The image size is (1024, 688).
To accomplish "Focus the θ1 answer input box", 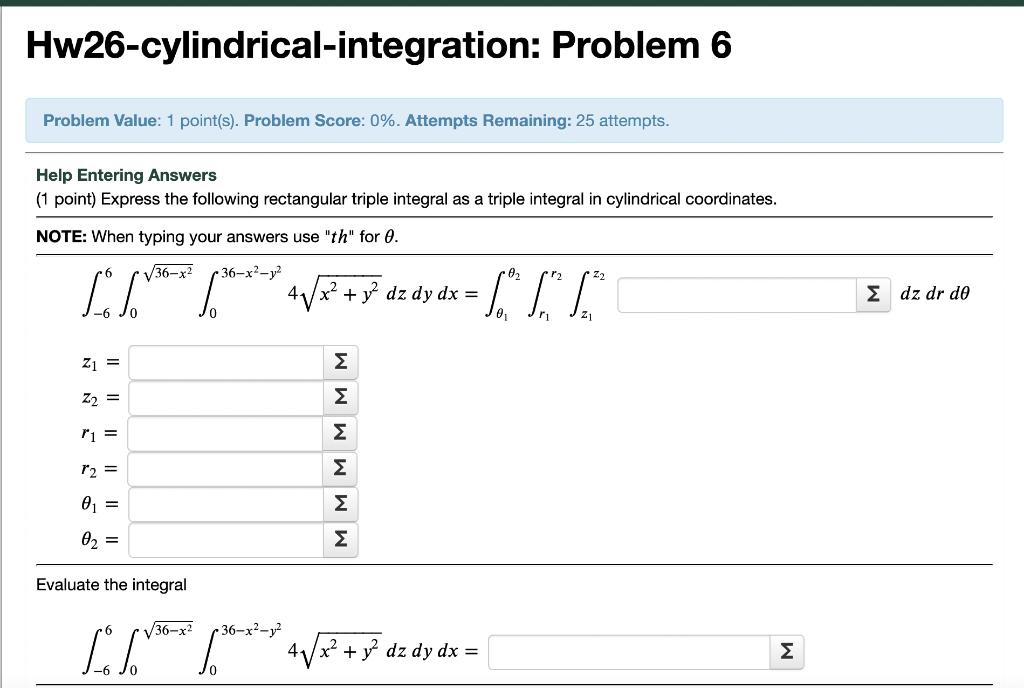I will point(225,504).
